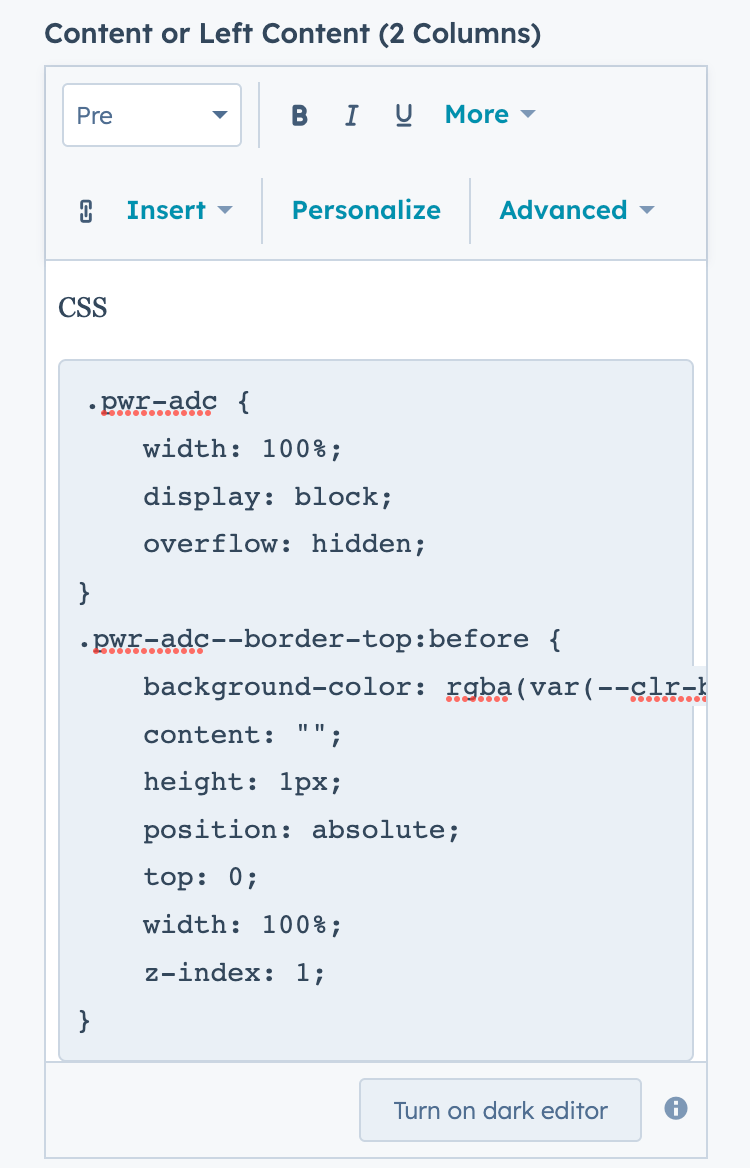Toggle underline formatting
The width and height of the screenshot is (750, 1168).
(x=403, y=114)
